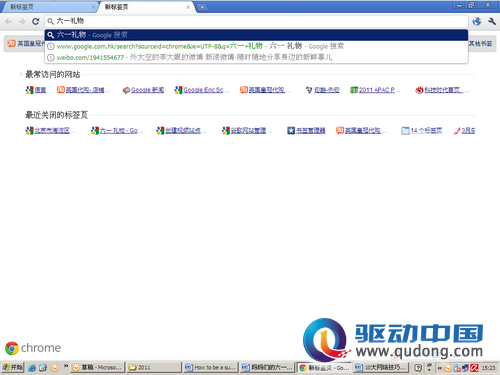
Task: Open the 英国皇冠 bookmark on bookmarks bar
Action: [26, 43]
